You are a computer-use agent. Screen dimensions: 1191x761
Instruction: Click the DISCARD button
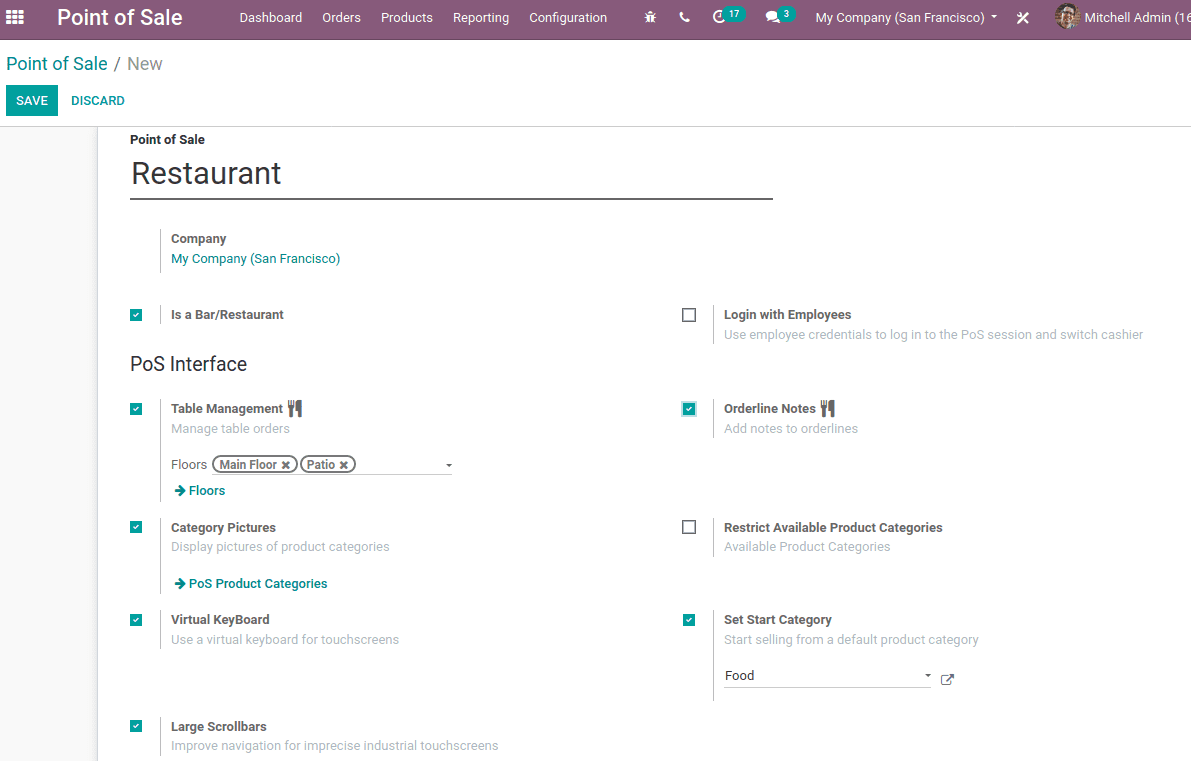98,100
